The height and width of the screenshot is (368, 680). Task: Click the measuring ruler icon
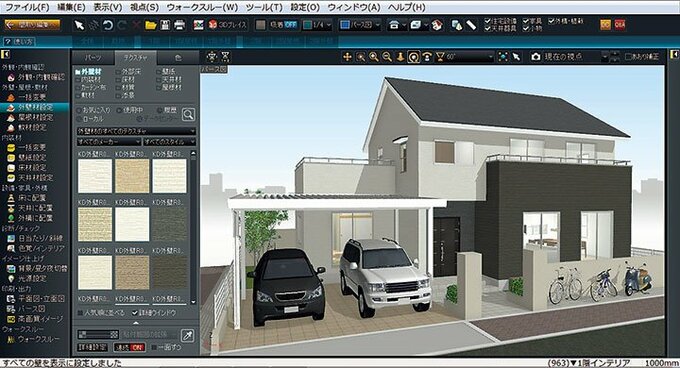pos(471,25)
